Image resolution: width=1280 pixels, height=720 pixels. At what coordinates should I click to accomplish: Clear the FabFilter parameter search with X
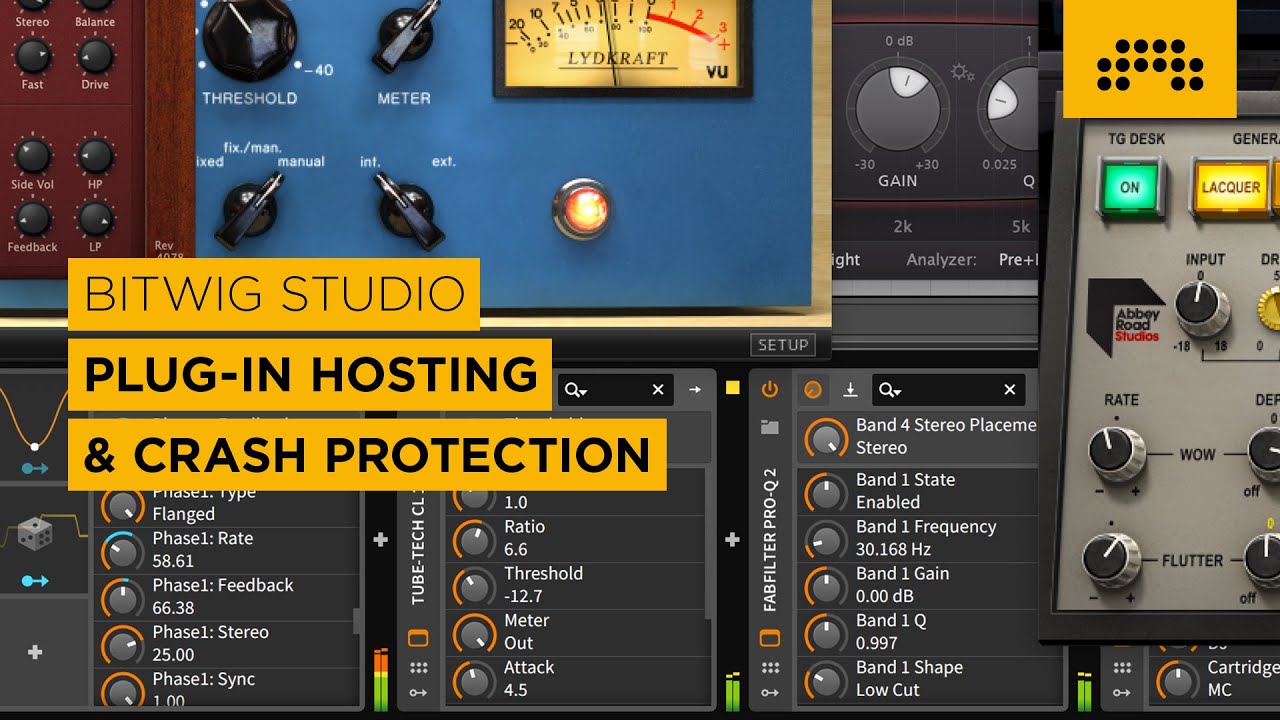point(1010,390)
